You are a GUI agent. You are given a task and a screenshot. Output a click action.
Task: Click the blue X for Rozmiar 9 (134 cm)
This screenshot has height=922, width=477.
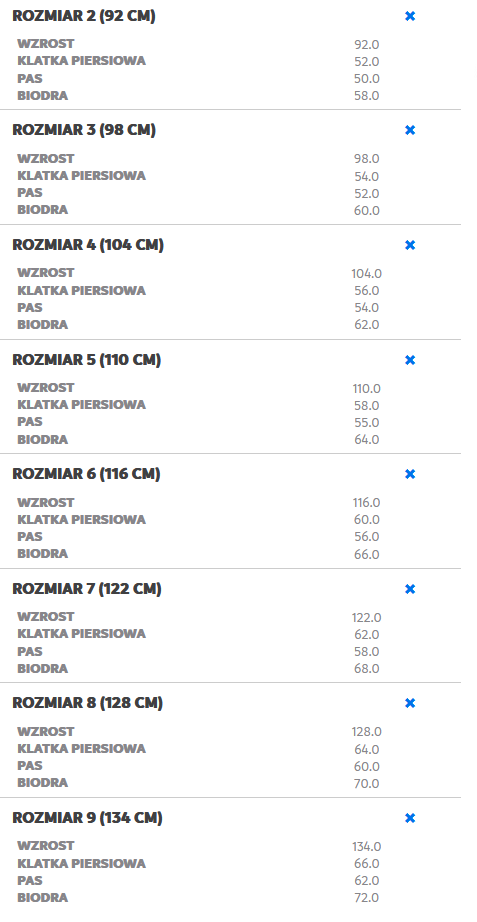click(x=410, y=818)
